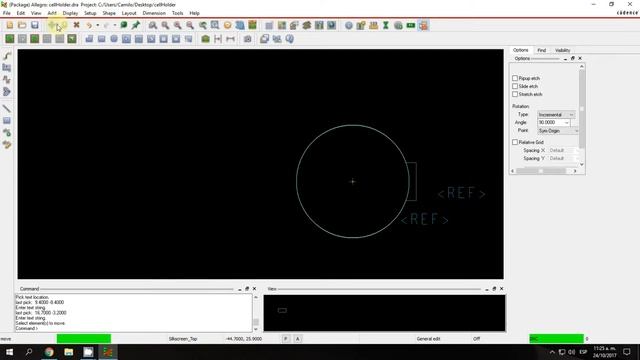Click the highlighted red icon ending top toolbar
Viewport: 640px width, 360px height.
423,25
